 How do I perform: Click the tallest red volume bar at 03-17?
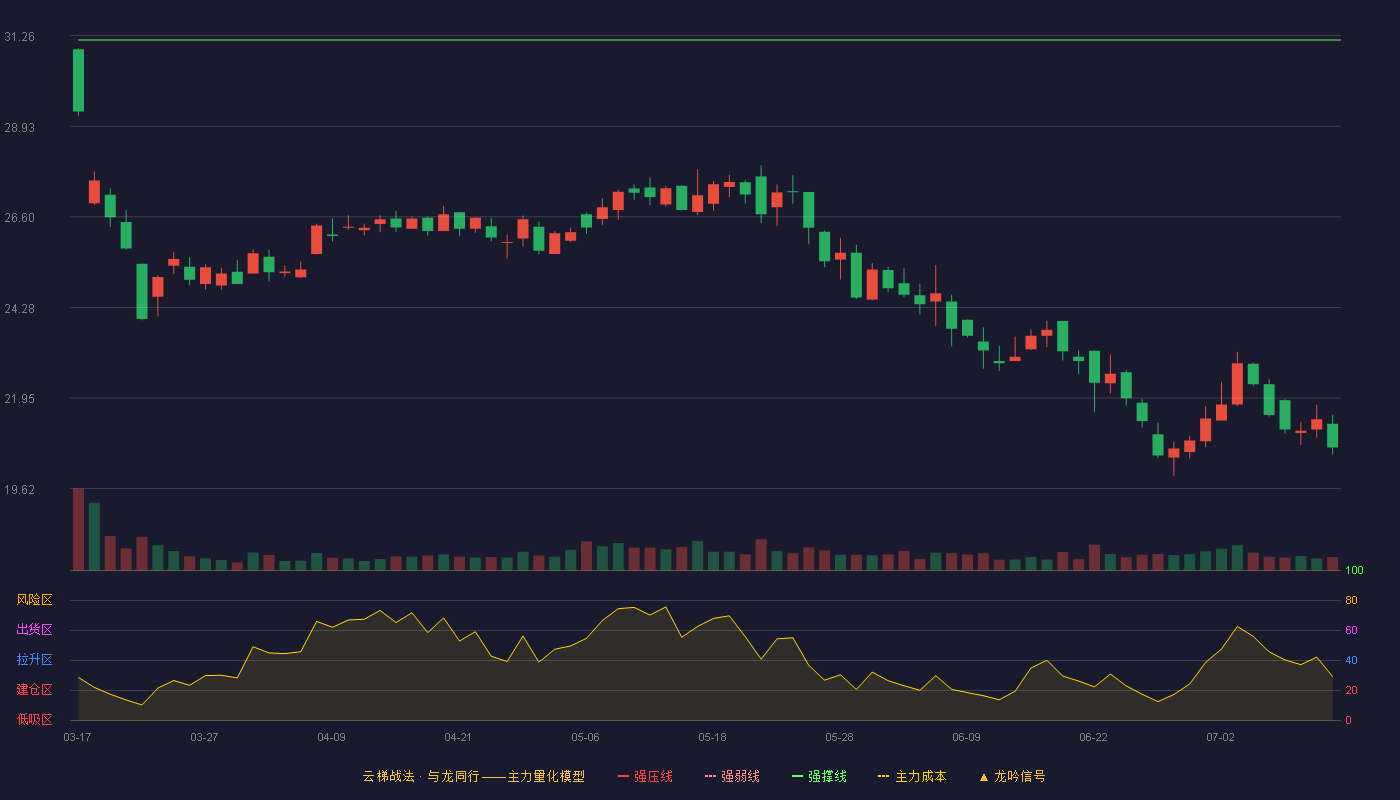pyautogui.click(x=78, y=529)
